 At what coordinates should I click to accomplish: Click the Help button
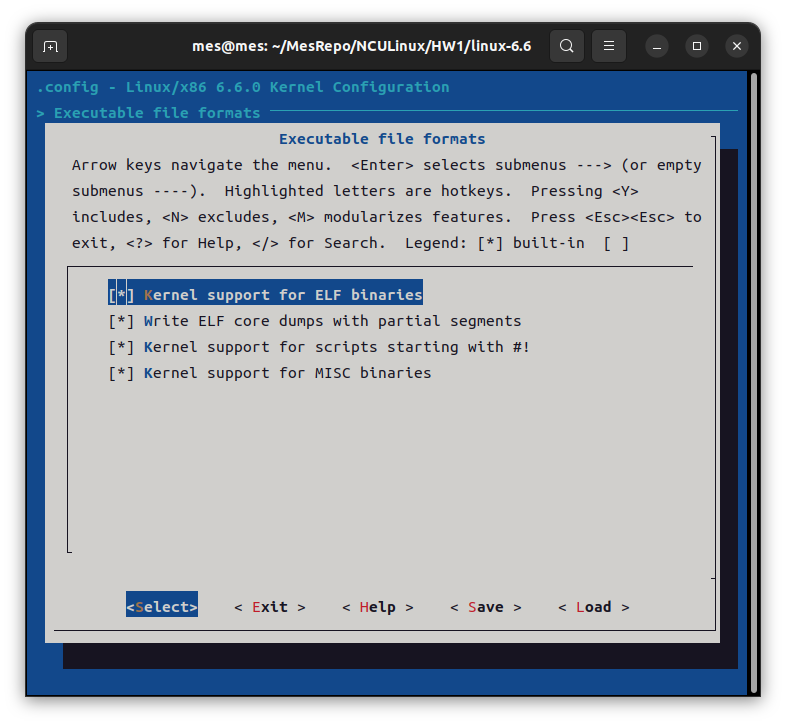click(x=377, y=607)
